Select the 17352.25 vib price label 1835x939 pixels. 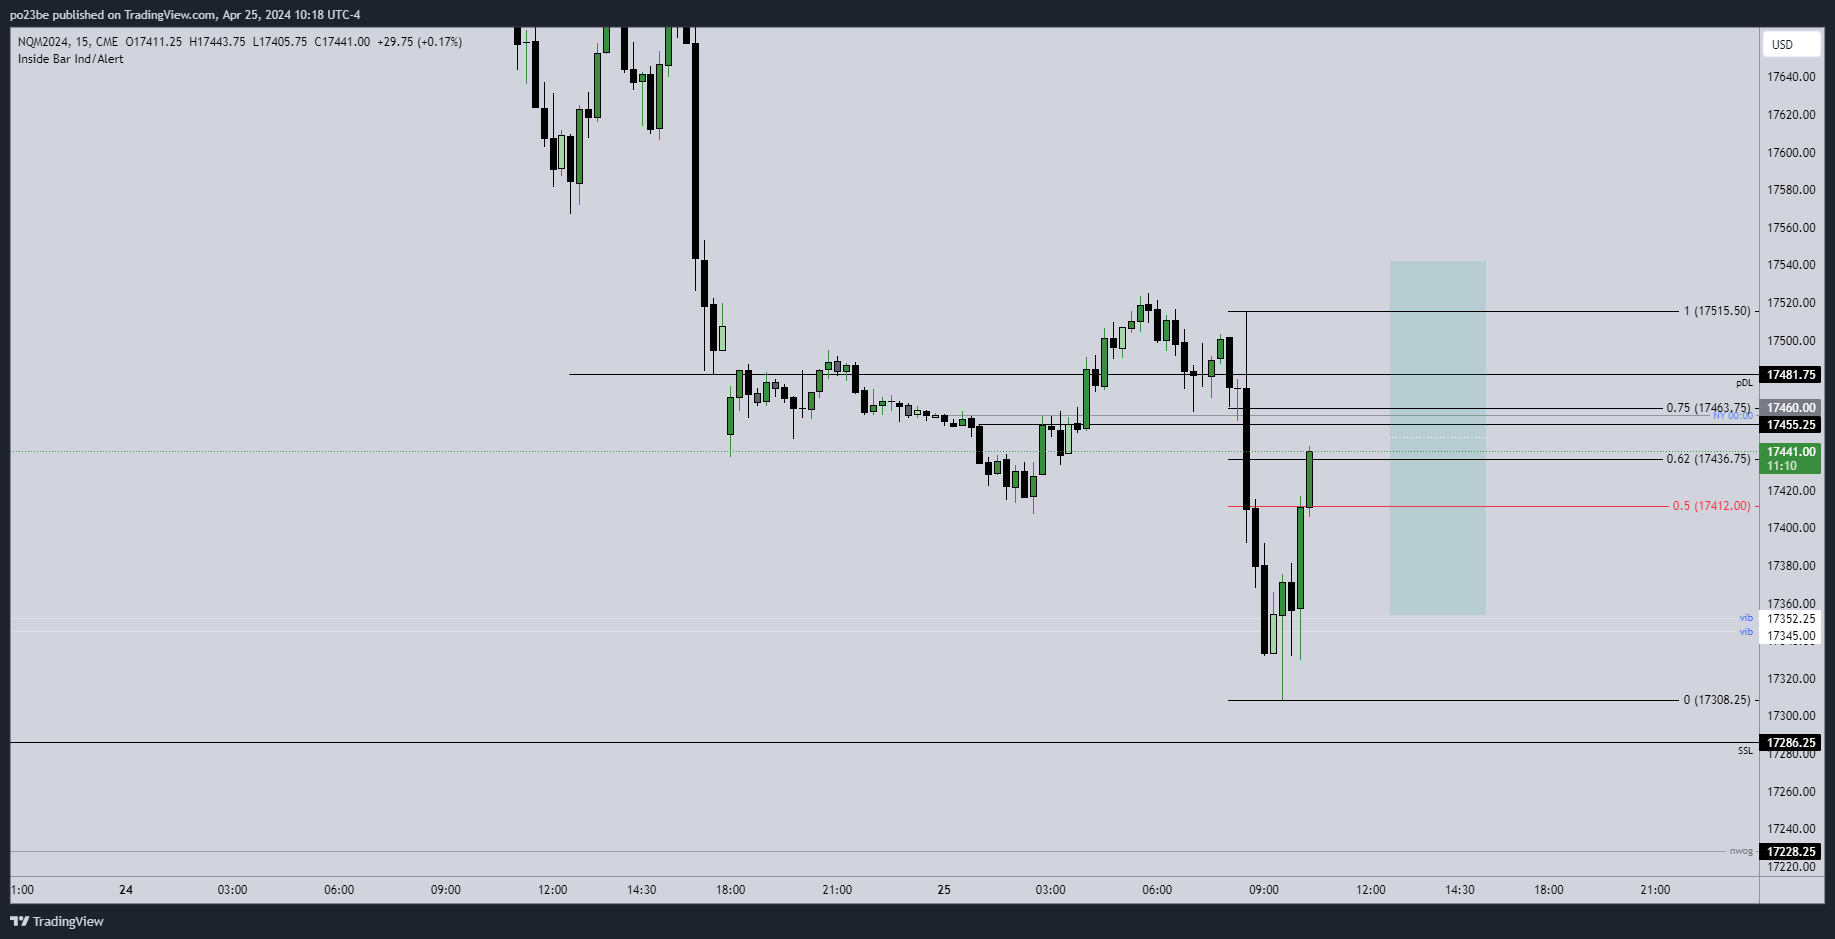click(x=1790, y=619)
